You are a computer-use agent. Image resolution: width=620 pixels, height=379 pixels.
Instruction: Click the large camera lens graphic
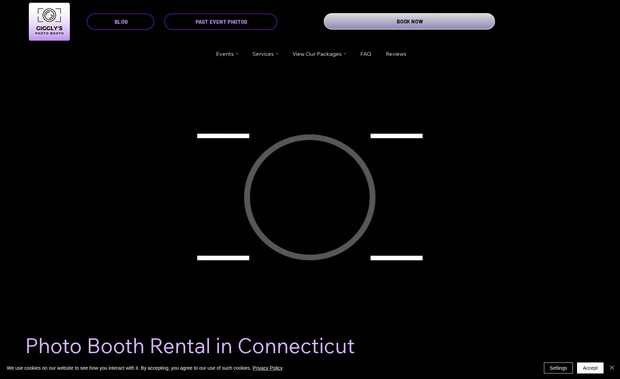click(x=310, y=197)
